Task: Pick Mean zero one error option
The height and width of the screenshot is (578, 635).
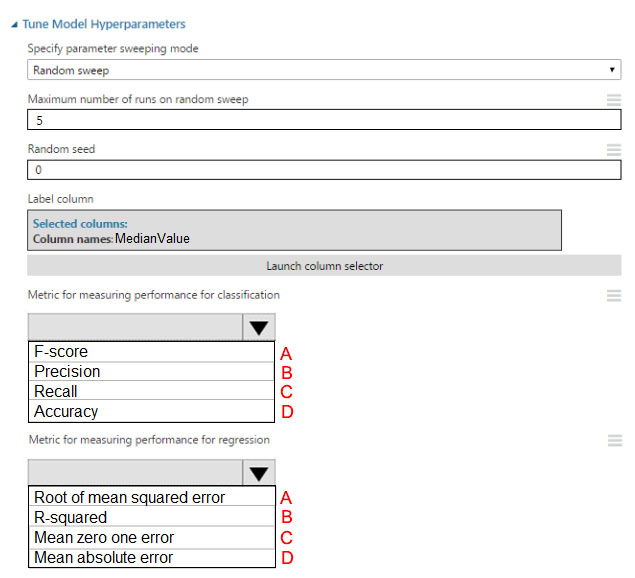Action: click(x=151, y=537)
